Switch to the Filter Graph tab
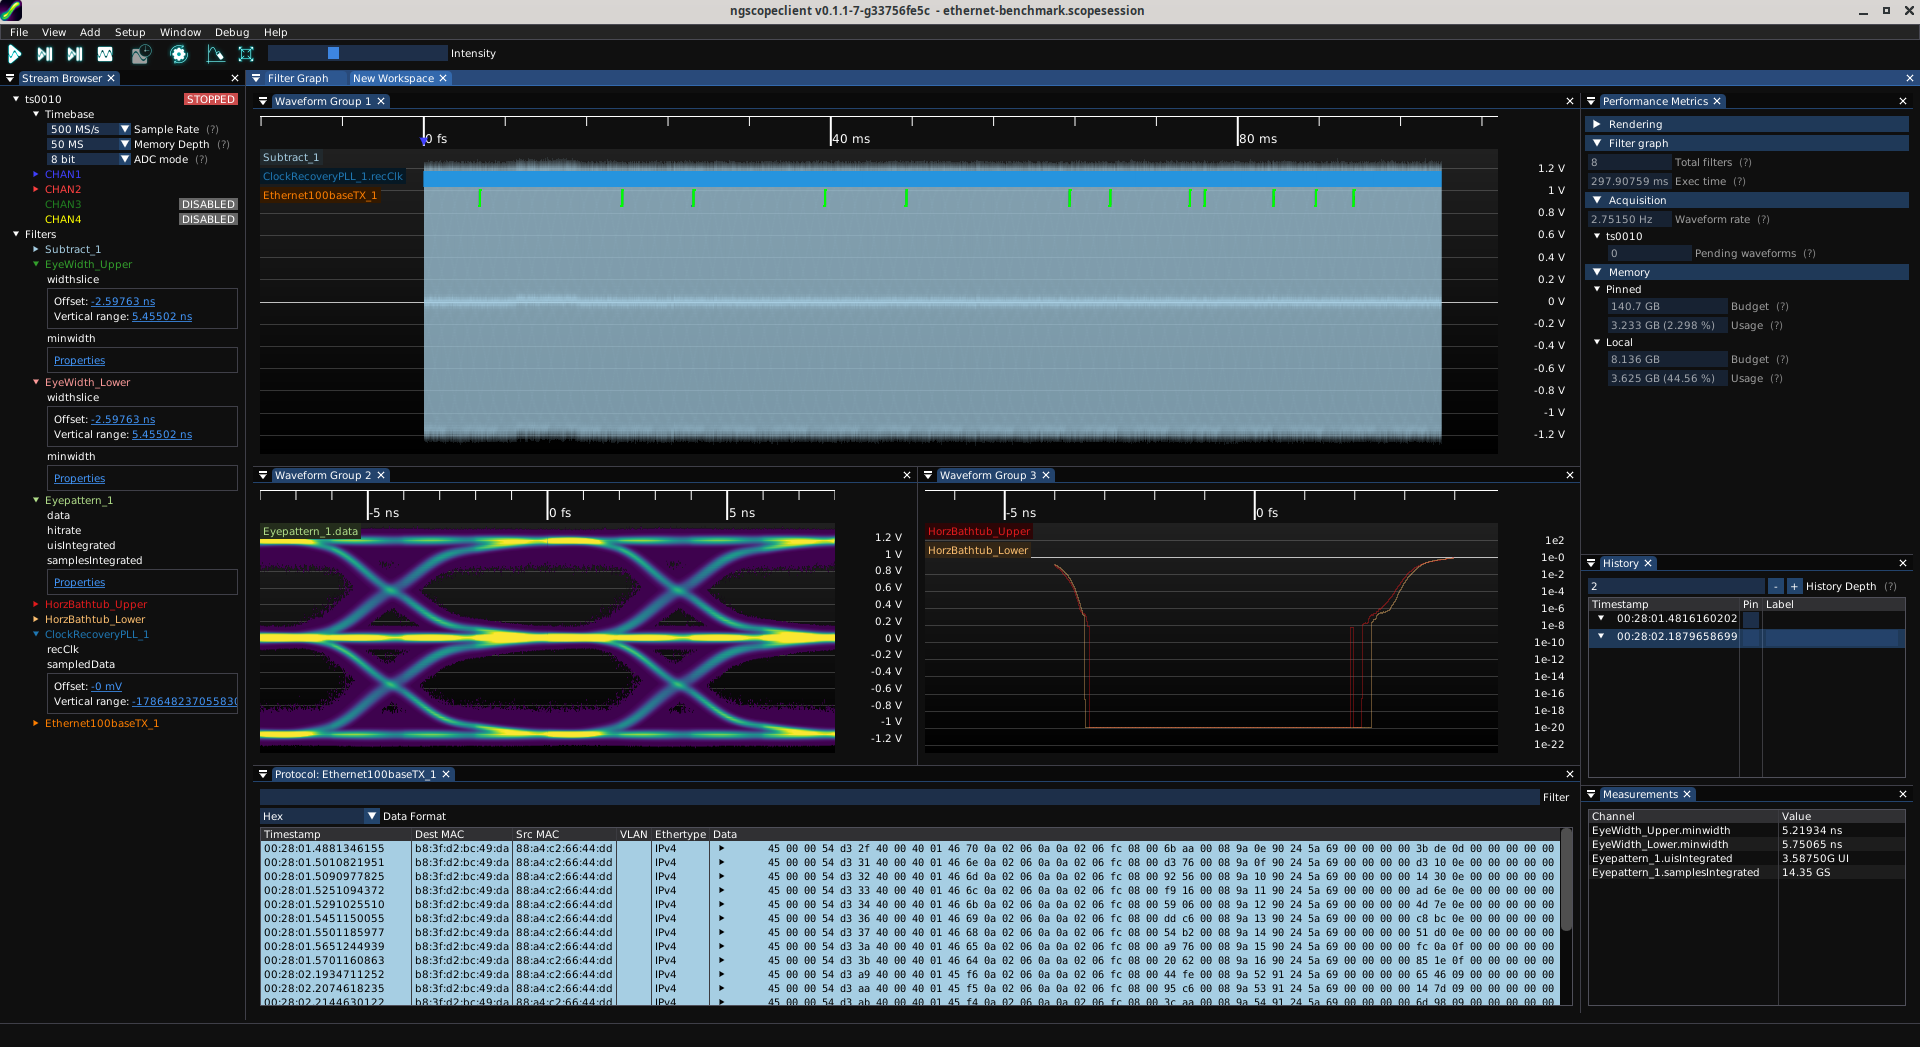Image resolution: width=1920 pixels, height=1047 pixels. 297,79
